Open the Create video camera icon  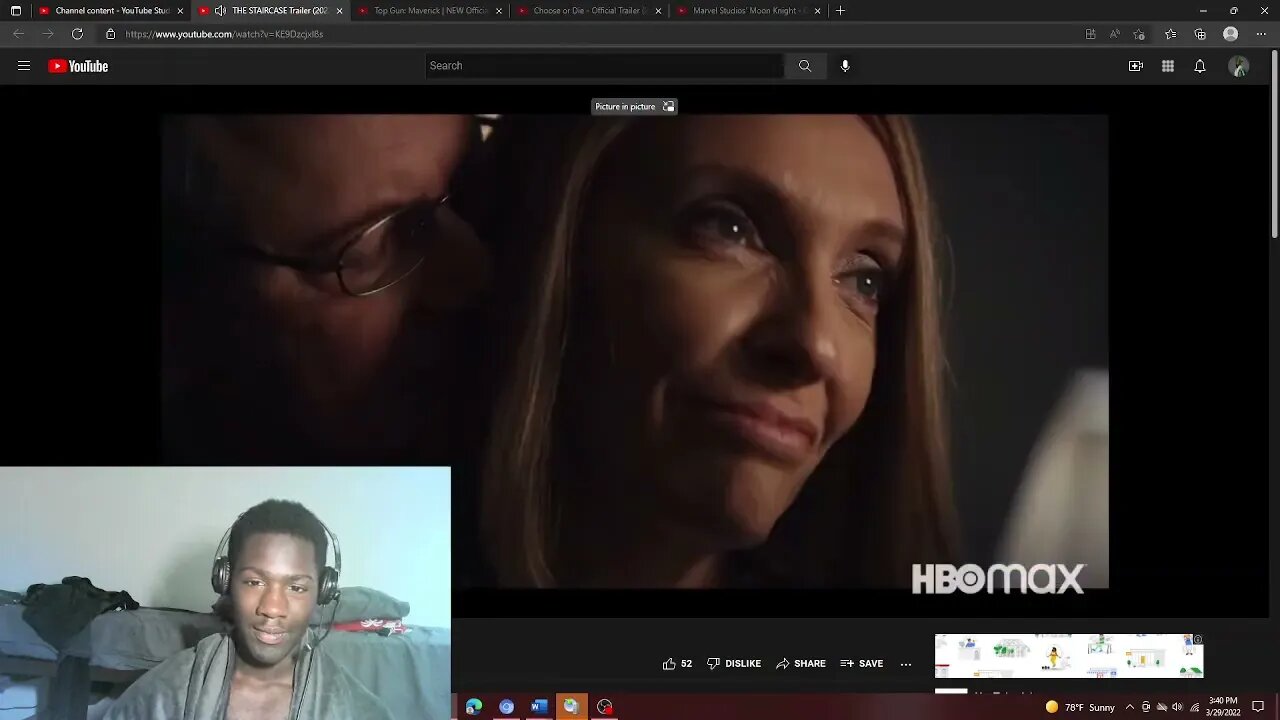coord(1136,66)
